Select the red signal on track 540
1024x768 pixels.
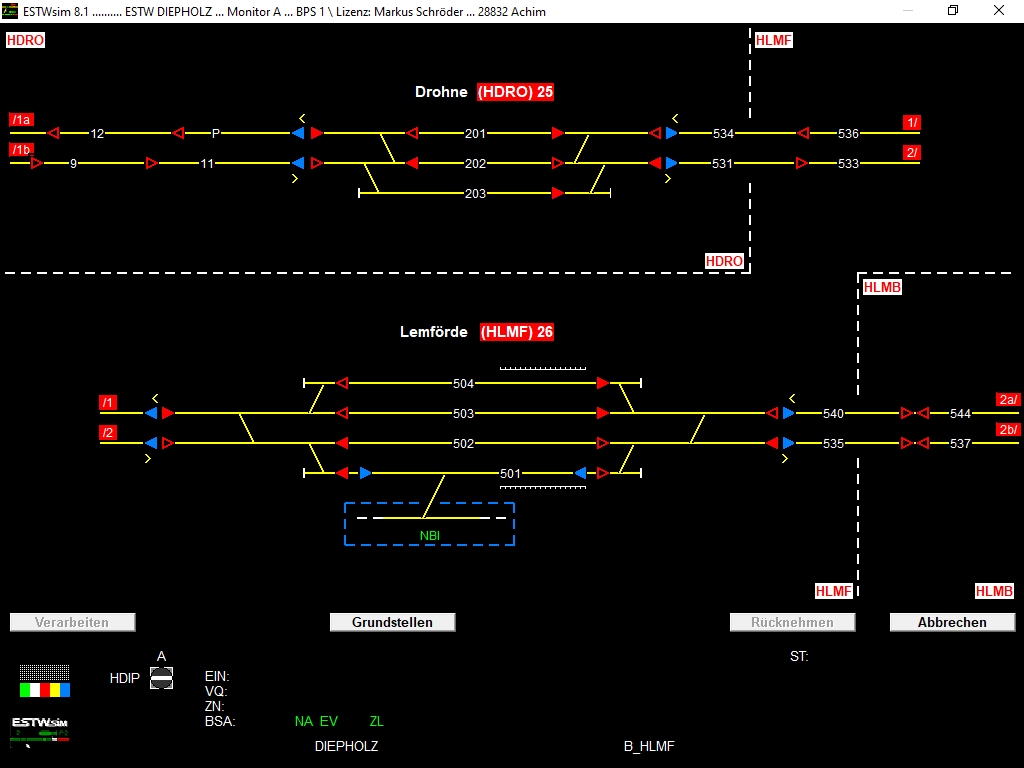pyautogui.click(x=773, y=412)
